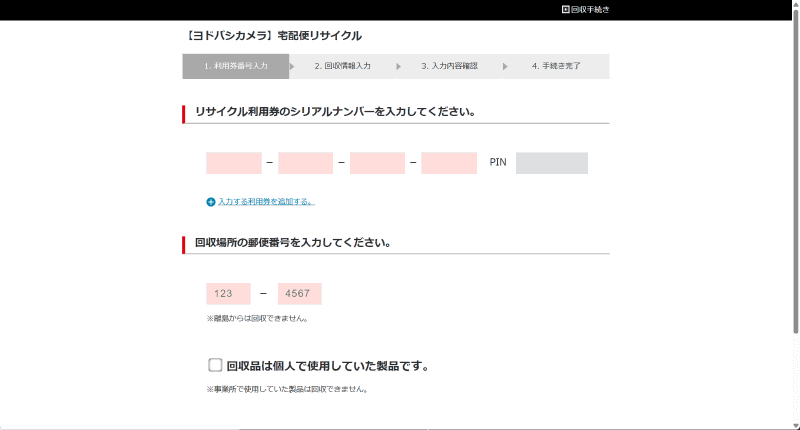The image size is (800, 430).
Task: Click the plus icon beside 入力する利用券を追加する
Action: pos(211,202)
